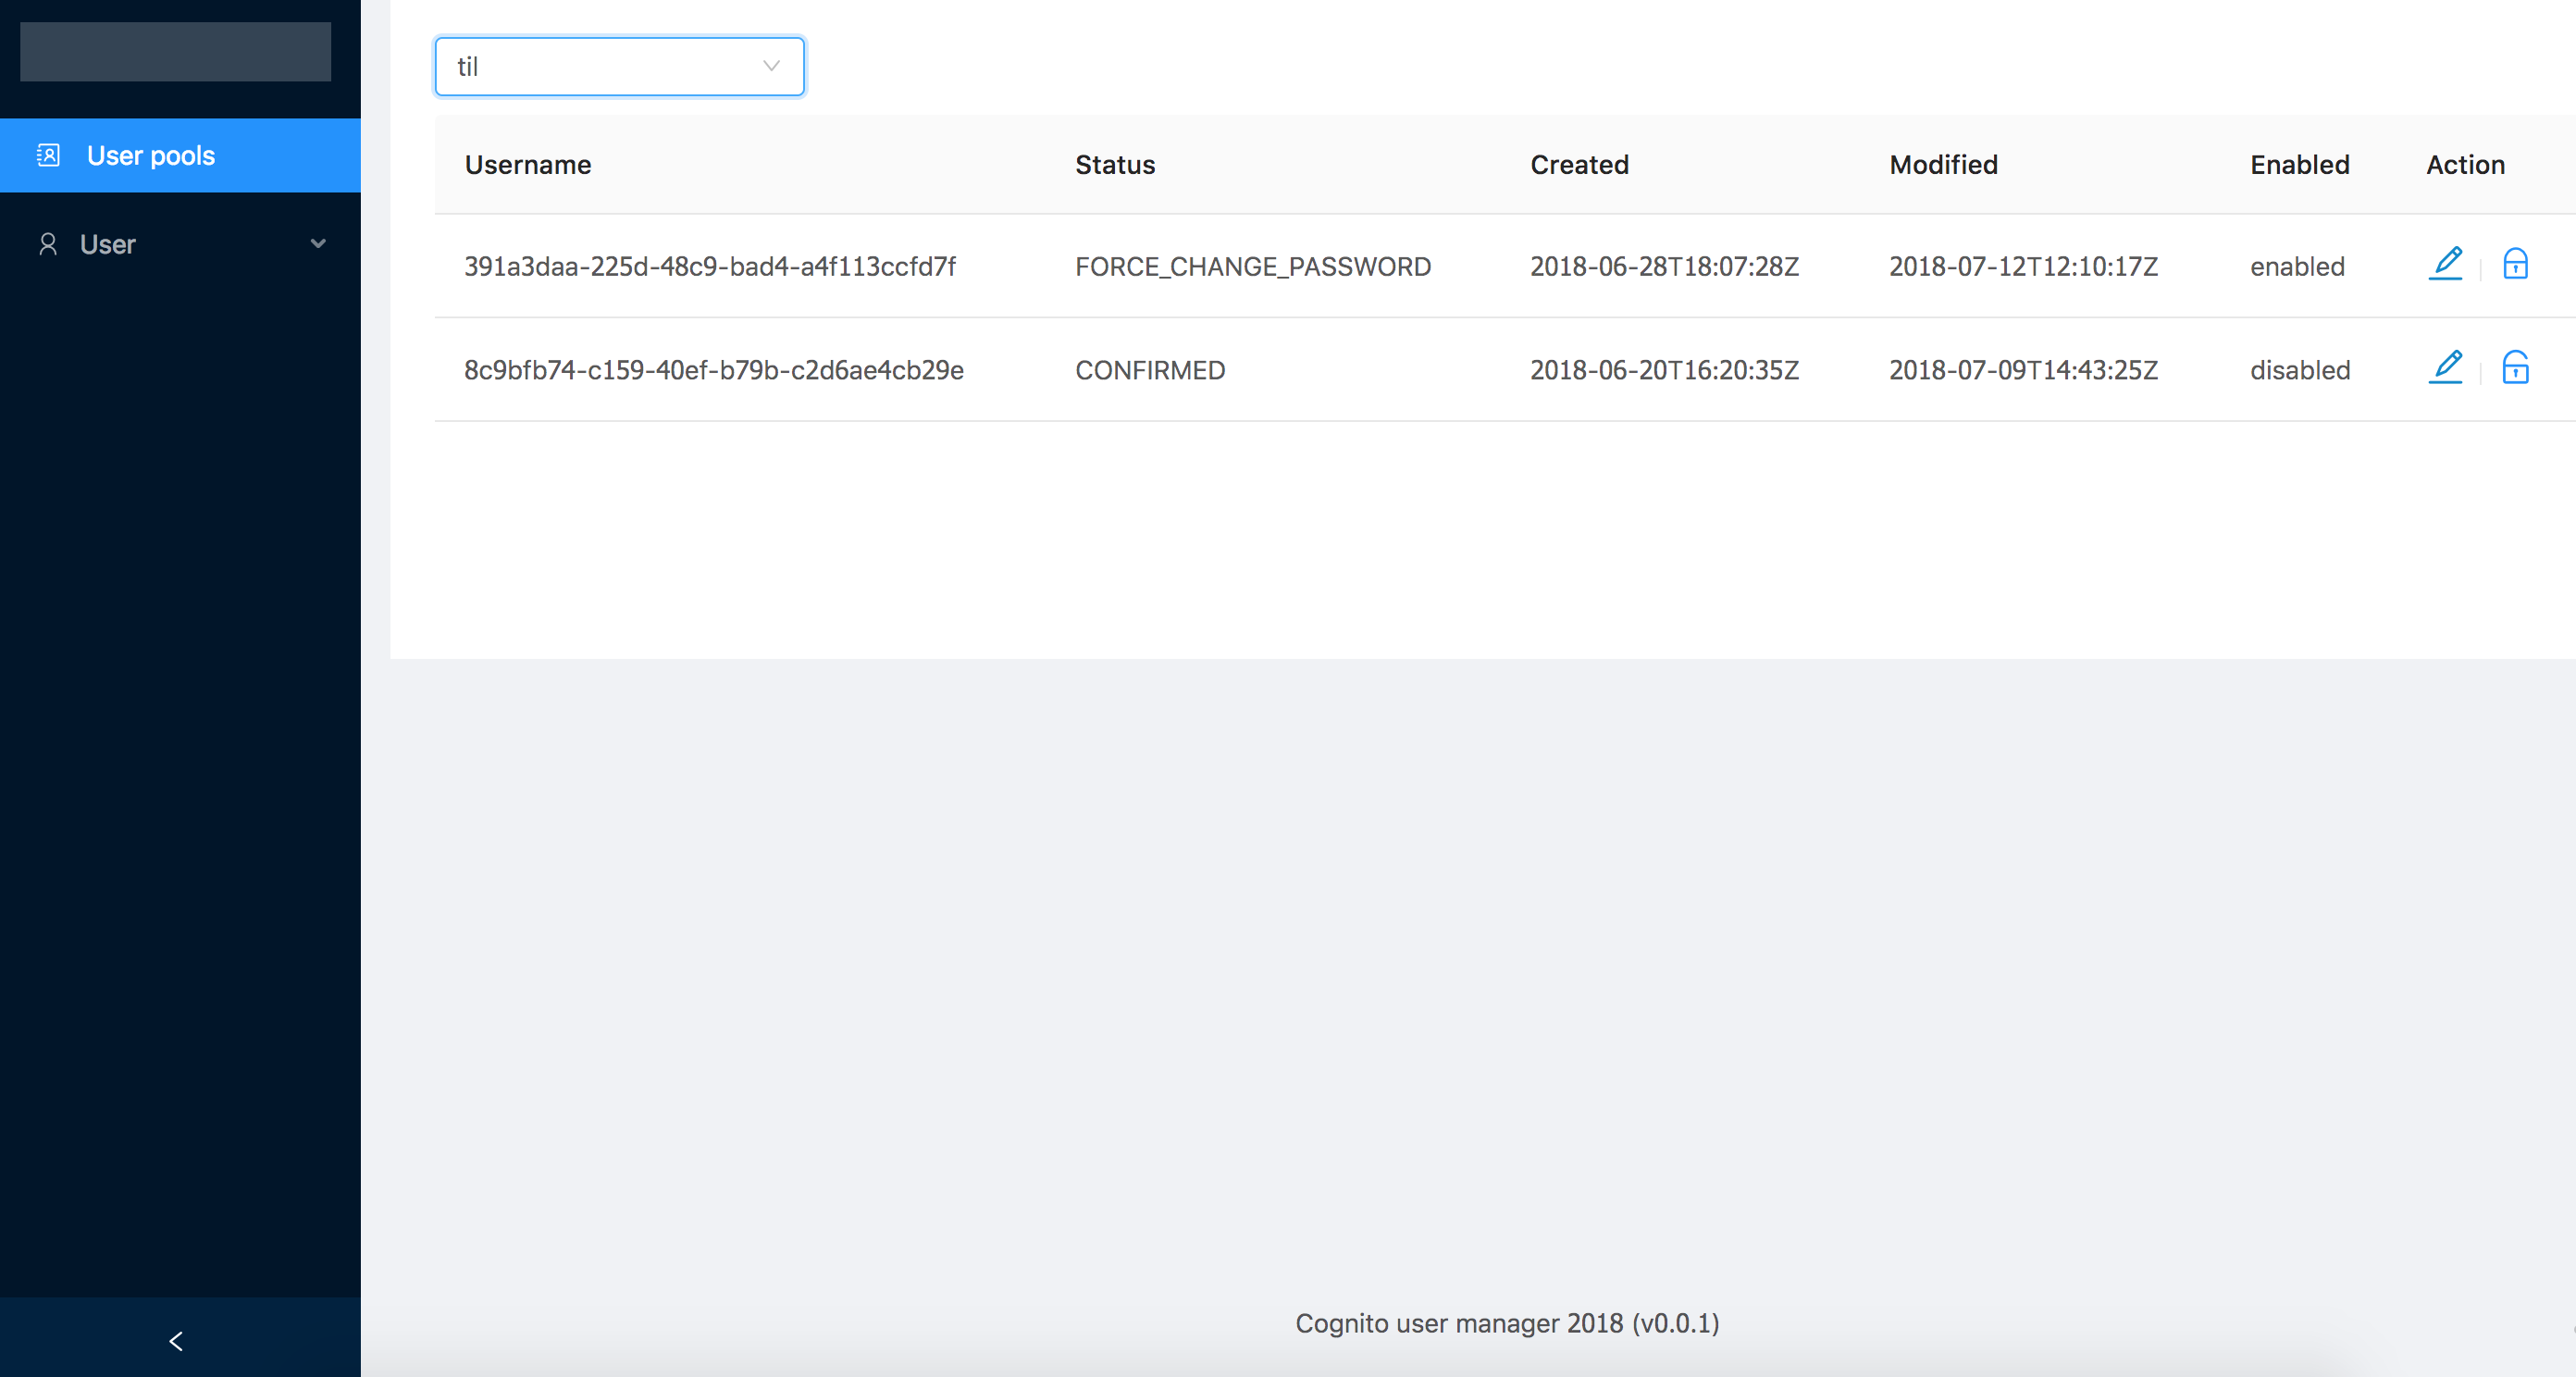Click the User pools sidebar icon

point(48,155)
